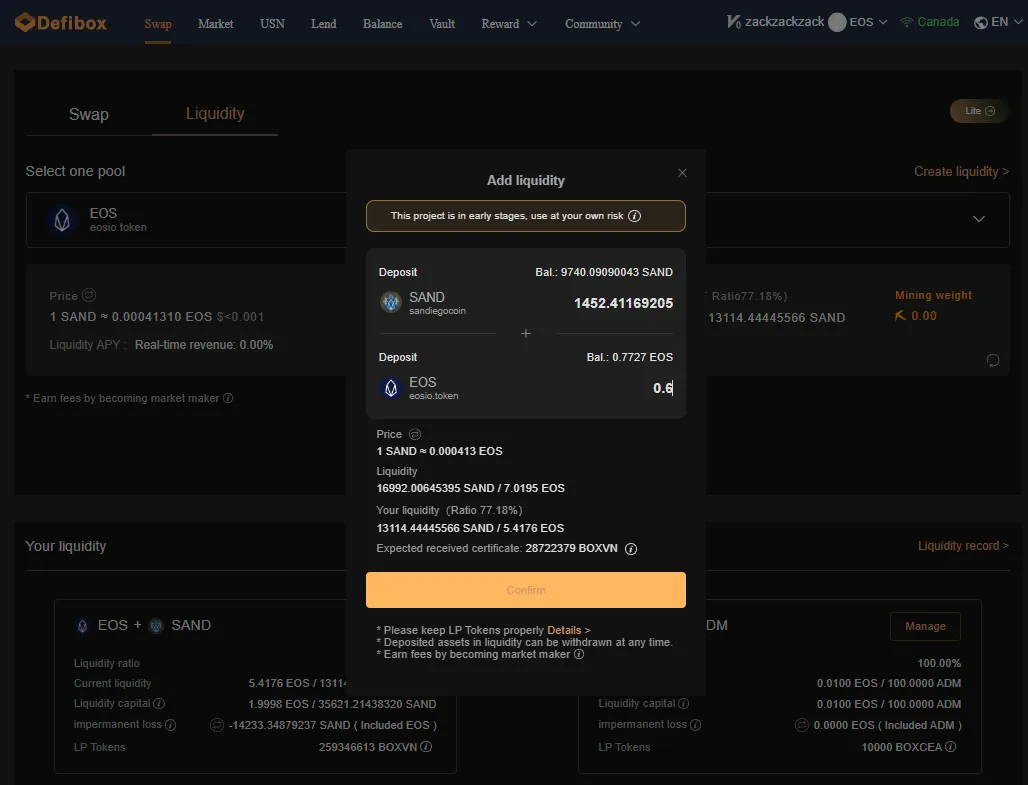Click the EOS pool token icon
The image size is (1028, 785).
[x=62, y=220]
